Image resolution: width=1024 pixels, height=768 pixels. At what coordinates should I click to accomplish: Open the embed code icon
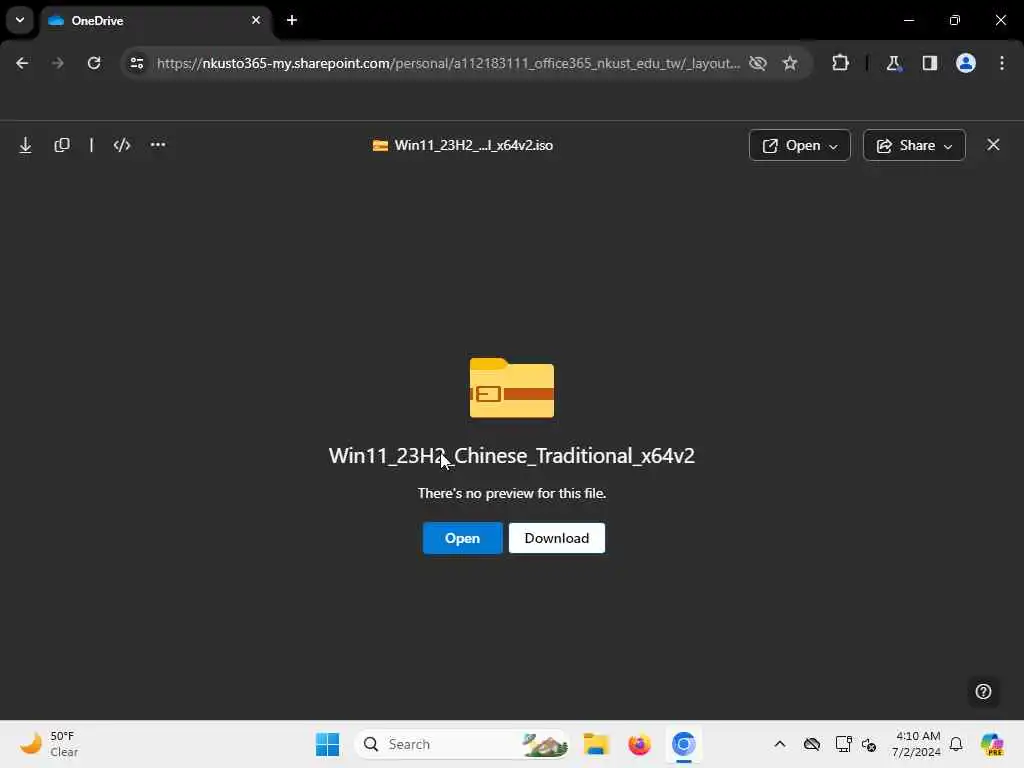(x=122, y=145)
